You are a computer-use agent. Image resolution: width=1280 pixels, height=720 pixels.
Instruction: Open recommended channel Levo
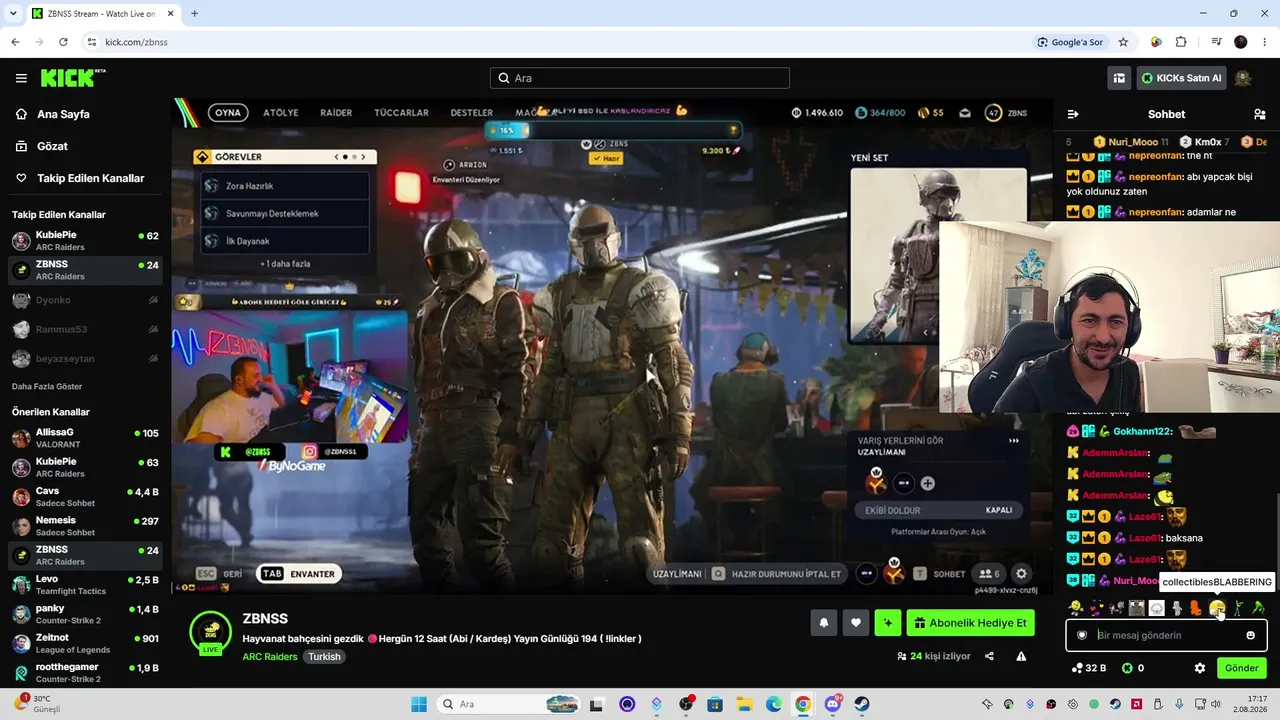click(85, 584)
